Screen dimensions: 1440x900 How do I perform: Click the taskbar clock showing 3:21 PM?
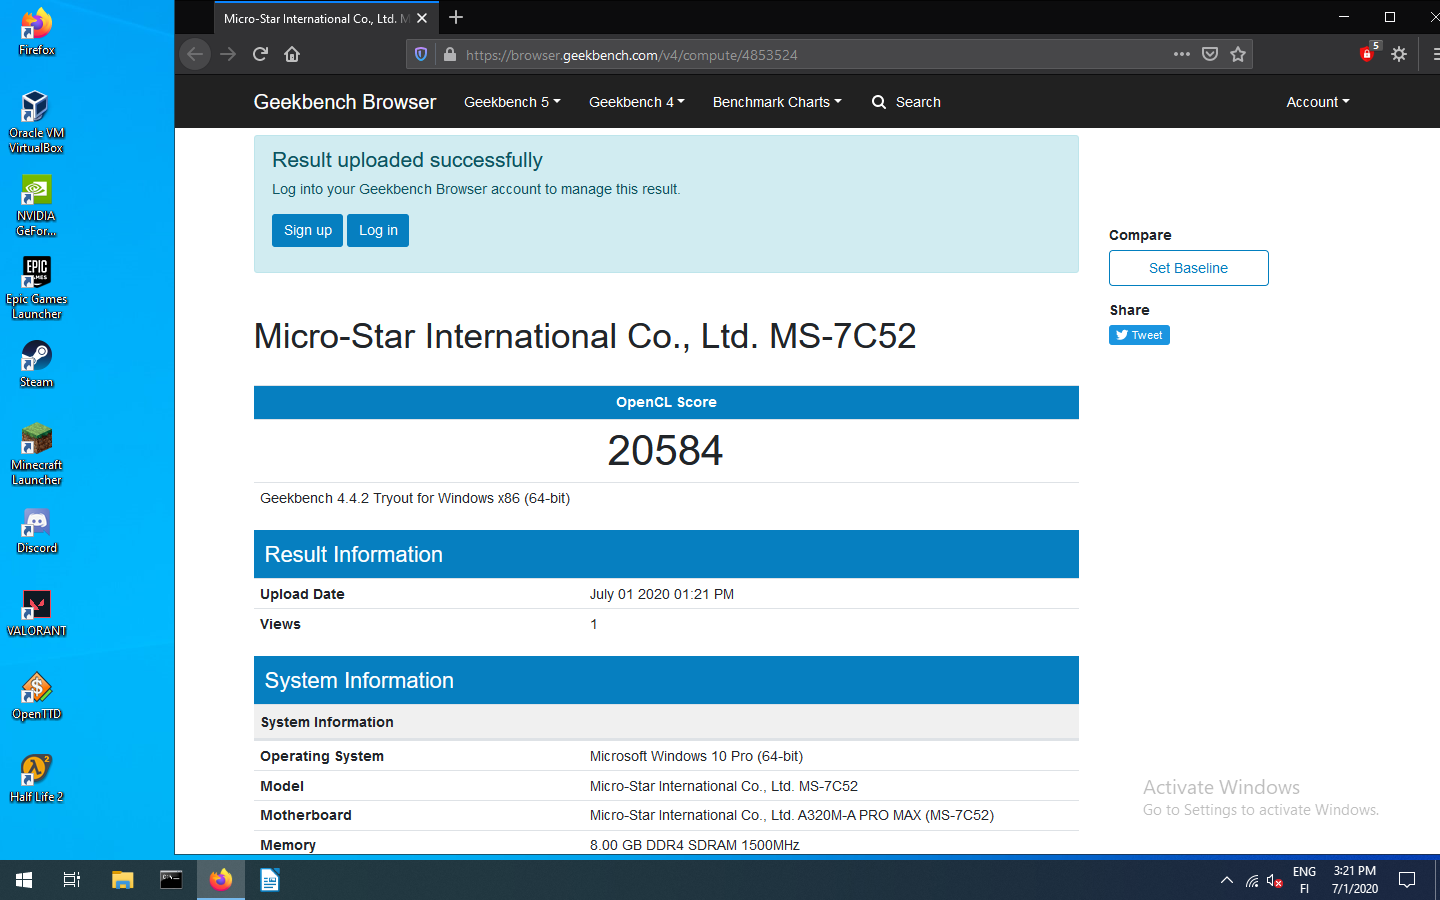(1355, 880)
